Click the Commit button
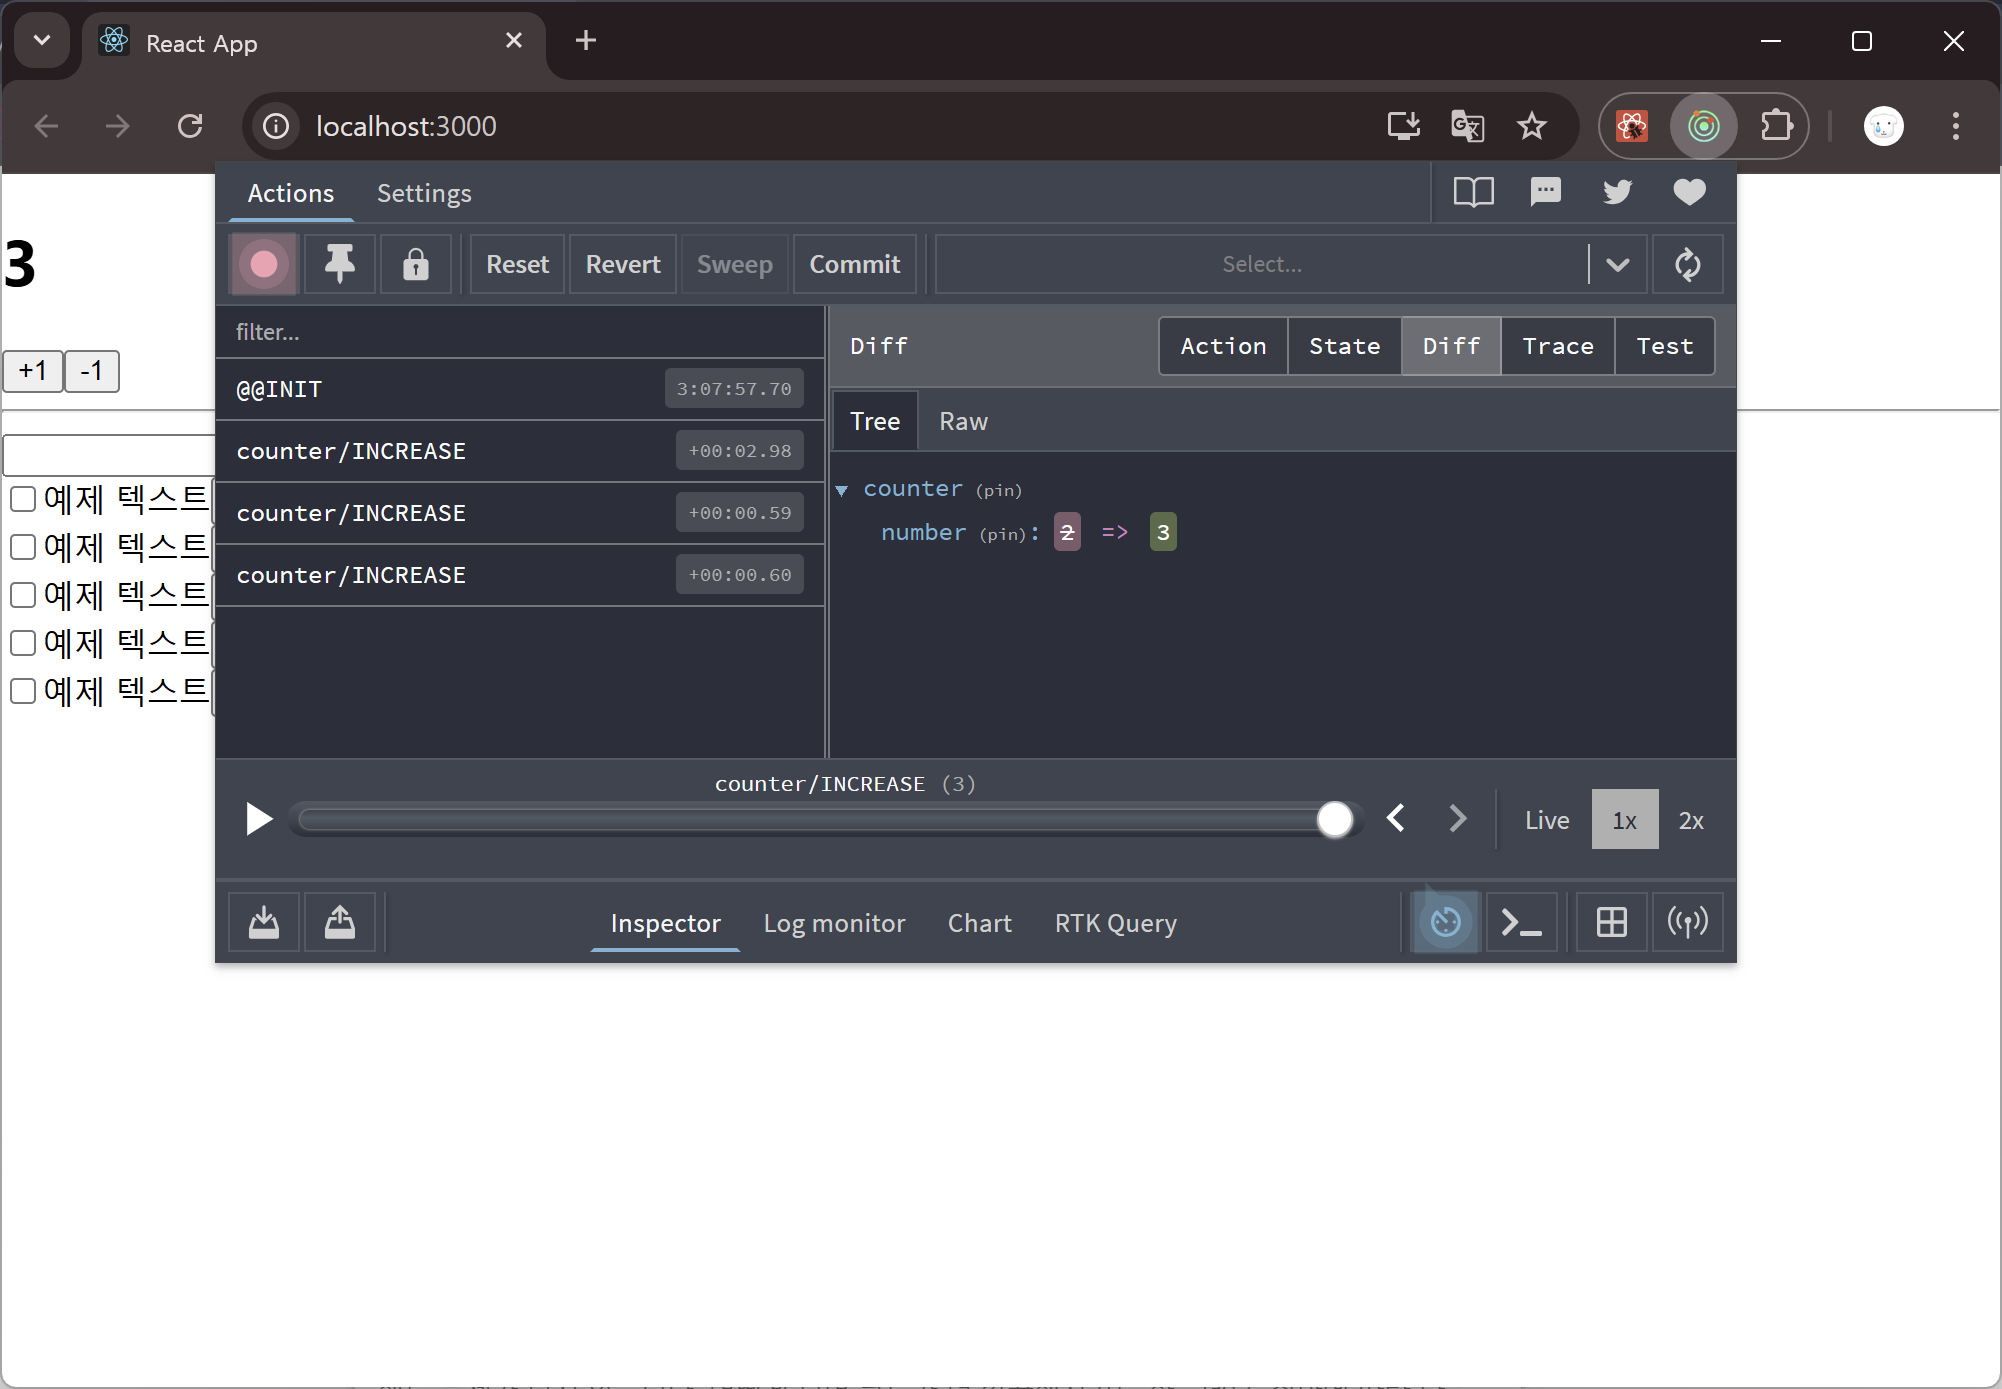Image resolution: width=2002 pixels, height=1389 pixels. click(x=854, y=264)
